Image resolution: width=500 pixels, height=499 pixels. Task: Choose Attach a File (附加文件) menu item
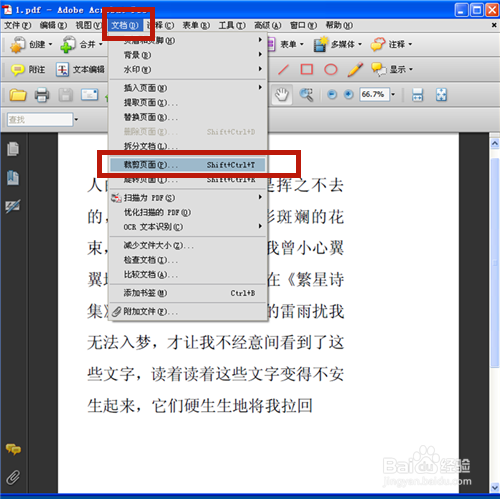click(188, 312)
